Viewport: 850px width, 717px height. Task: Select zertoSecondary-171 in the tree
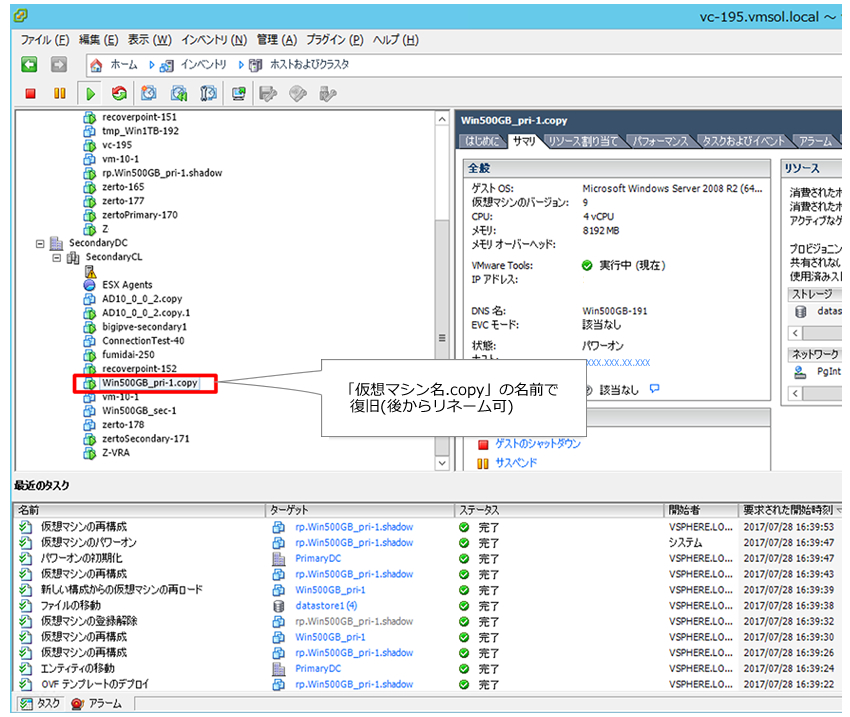pos(146,439)
